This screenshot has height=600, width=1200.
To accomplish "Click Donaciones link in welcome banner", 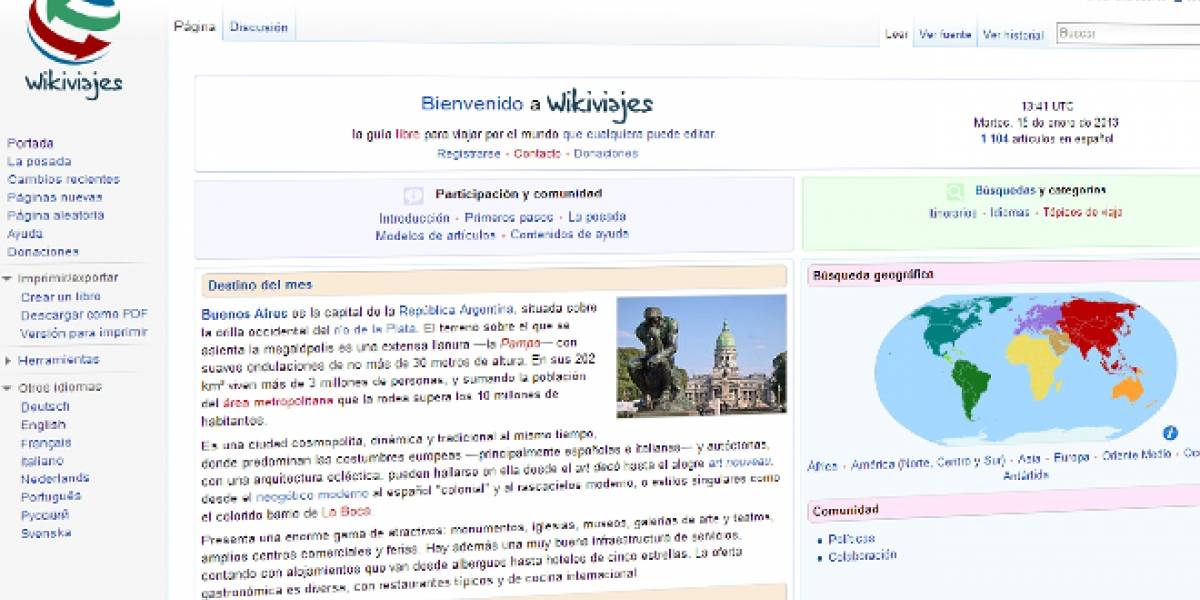I will pos(607,153).
